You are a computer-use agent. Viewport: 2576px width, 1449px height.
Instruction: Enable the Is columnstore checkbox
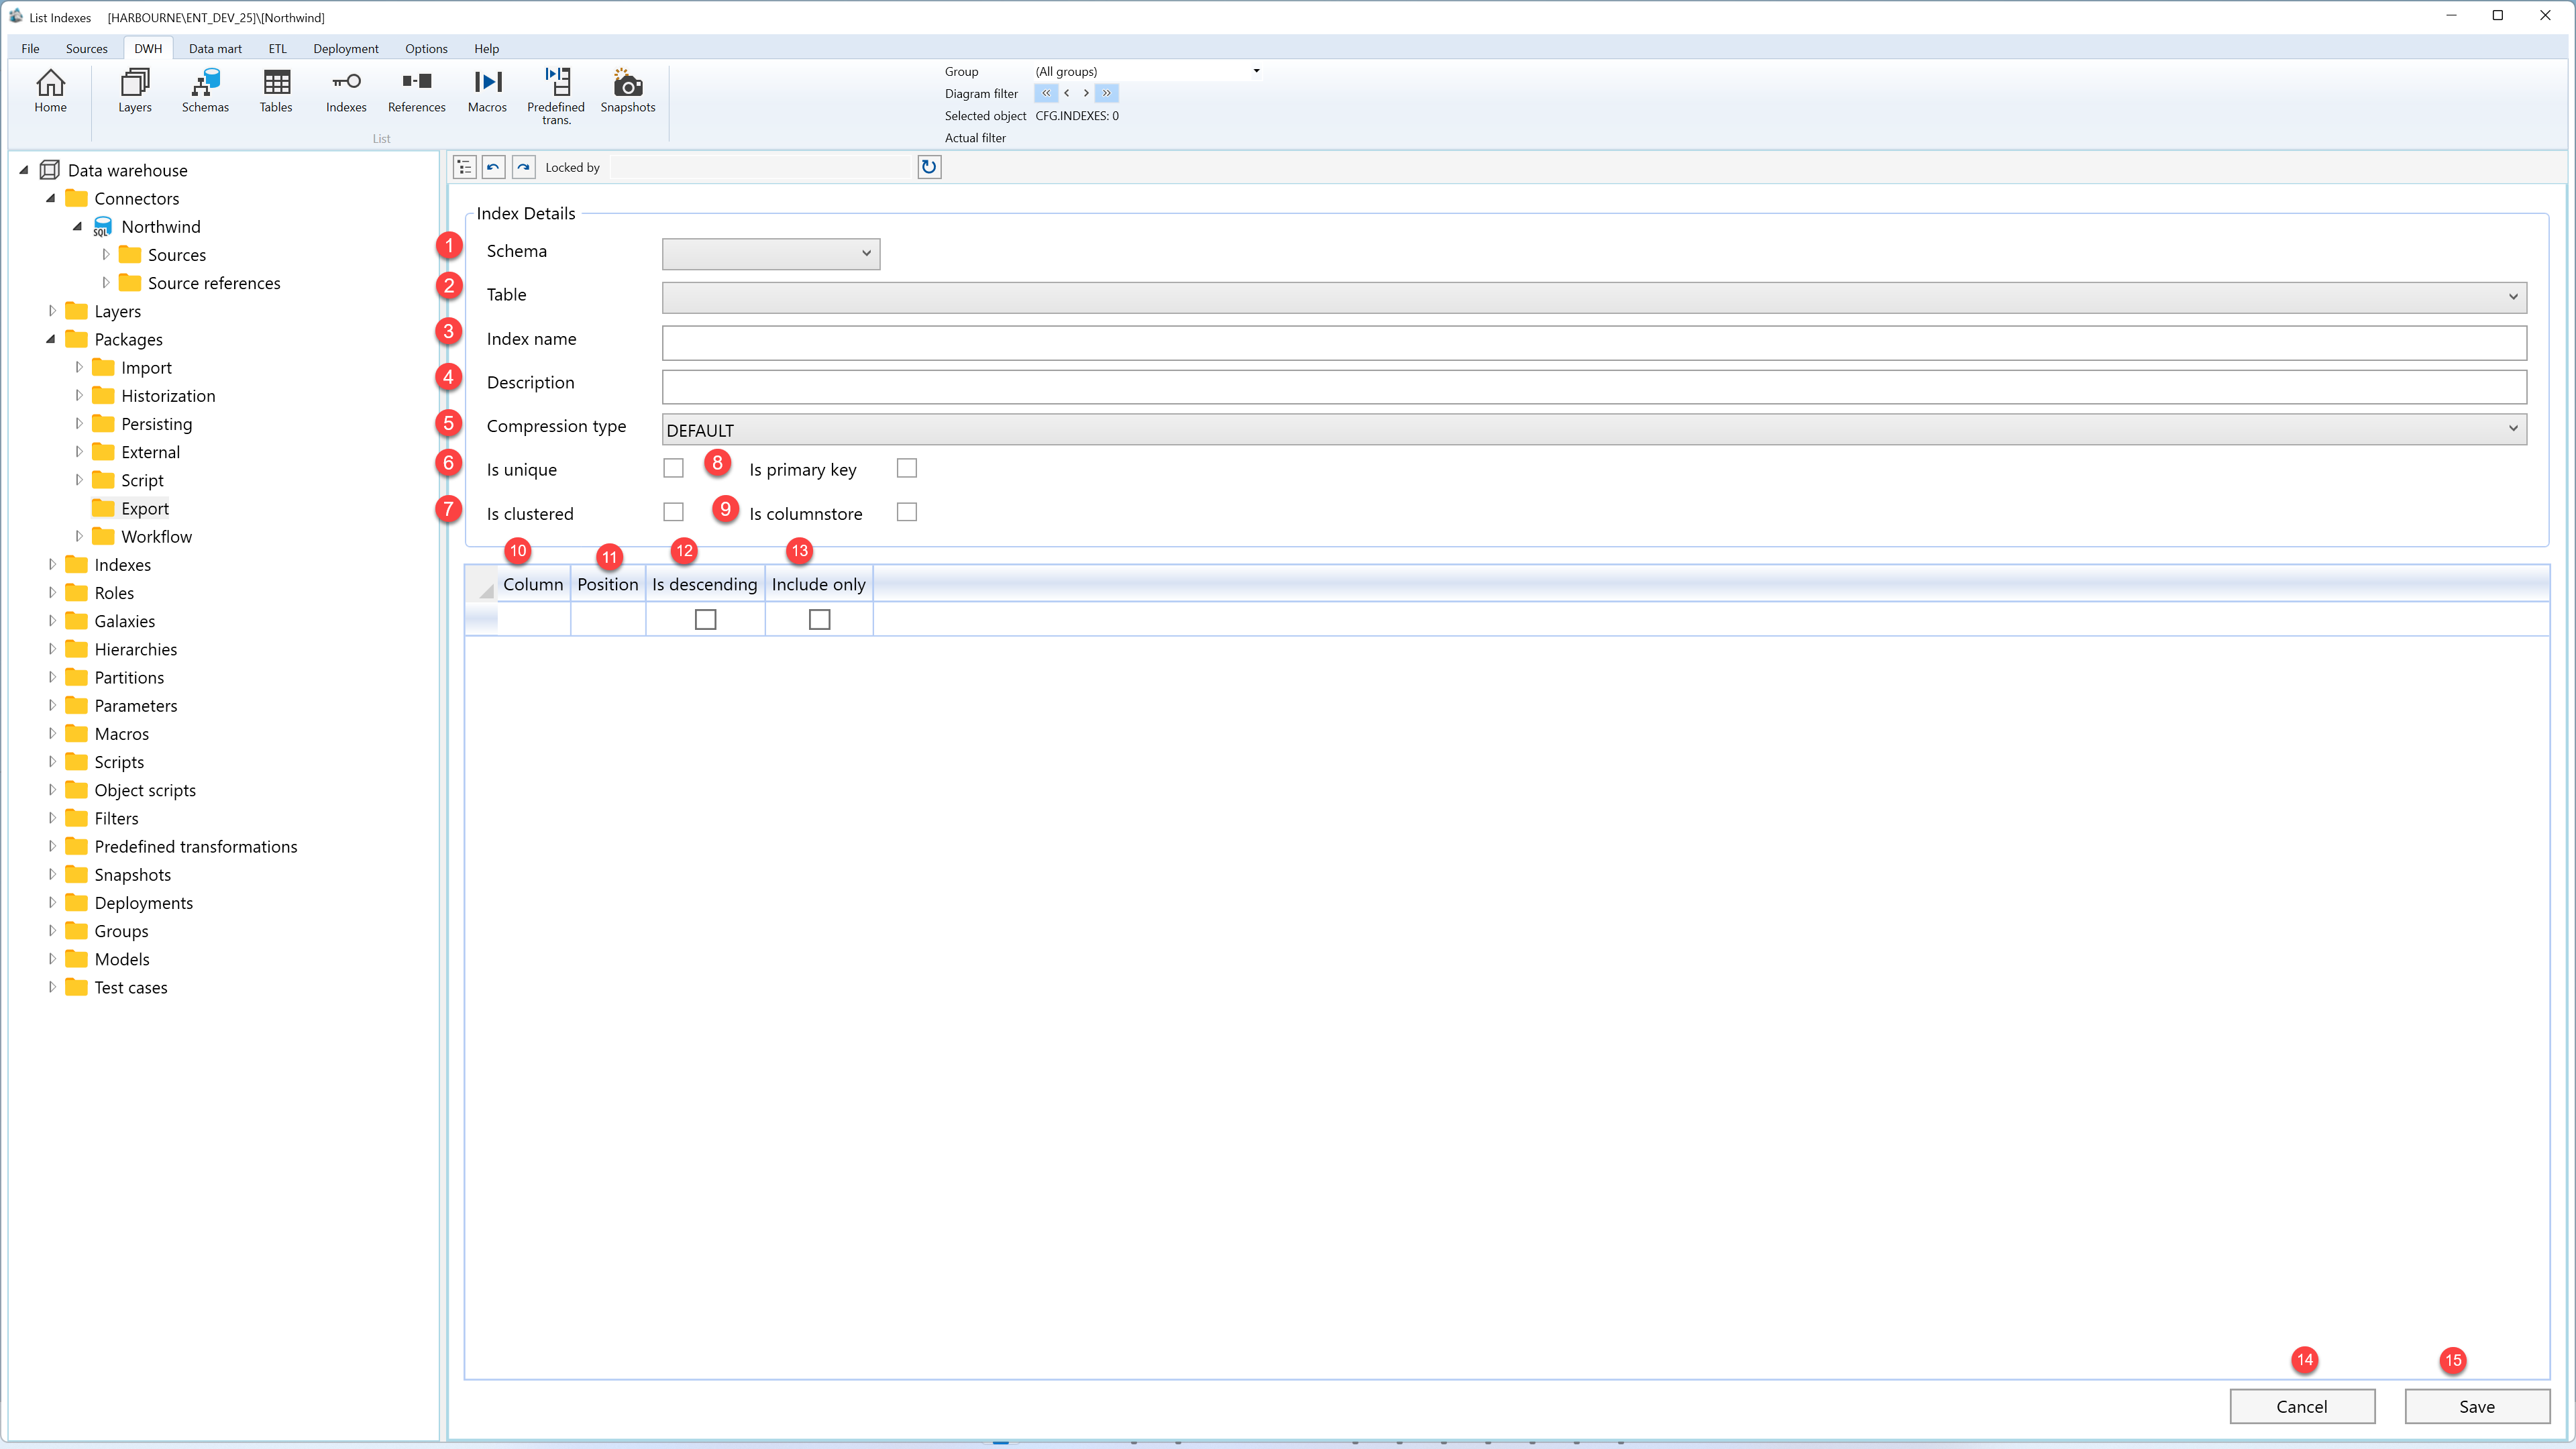(906, 512)
